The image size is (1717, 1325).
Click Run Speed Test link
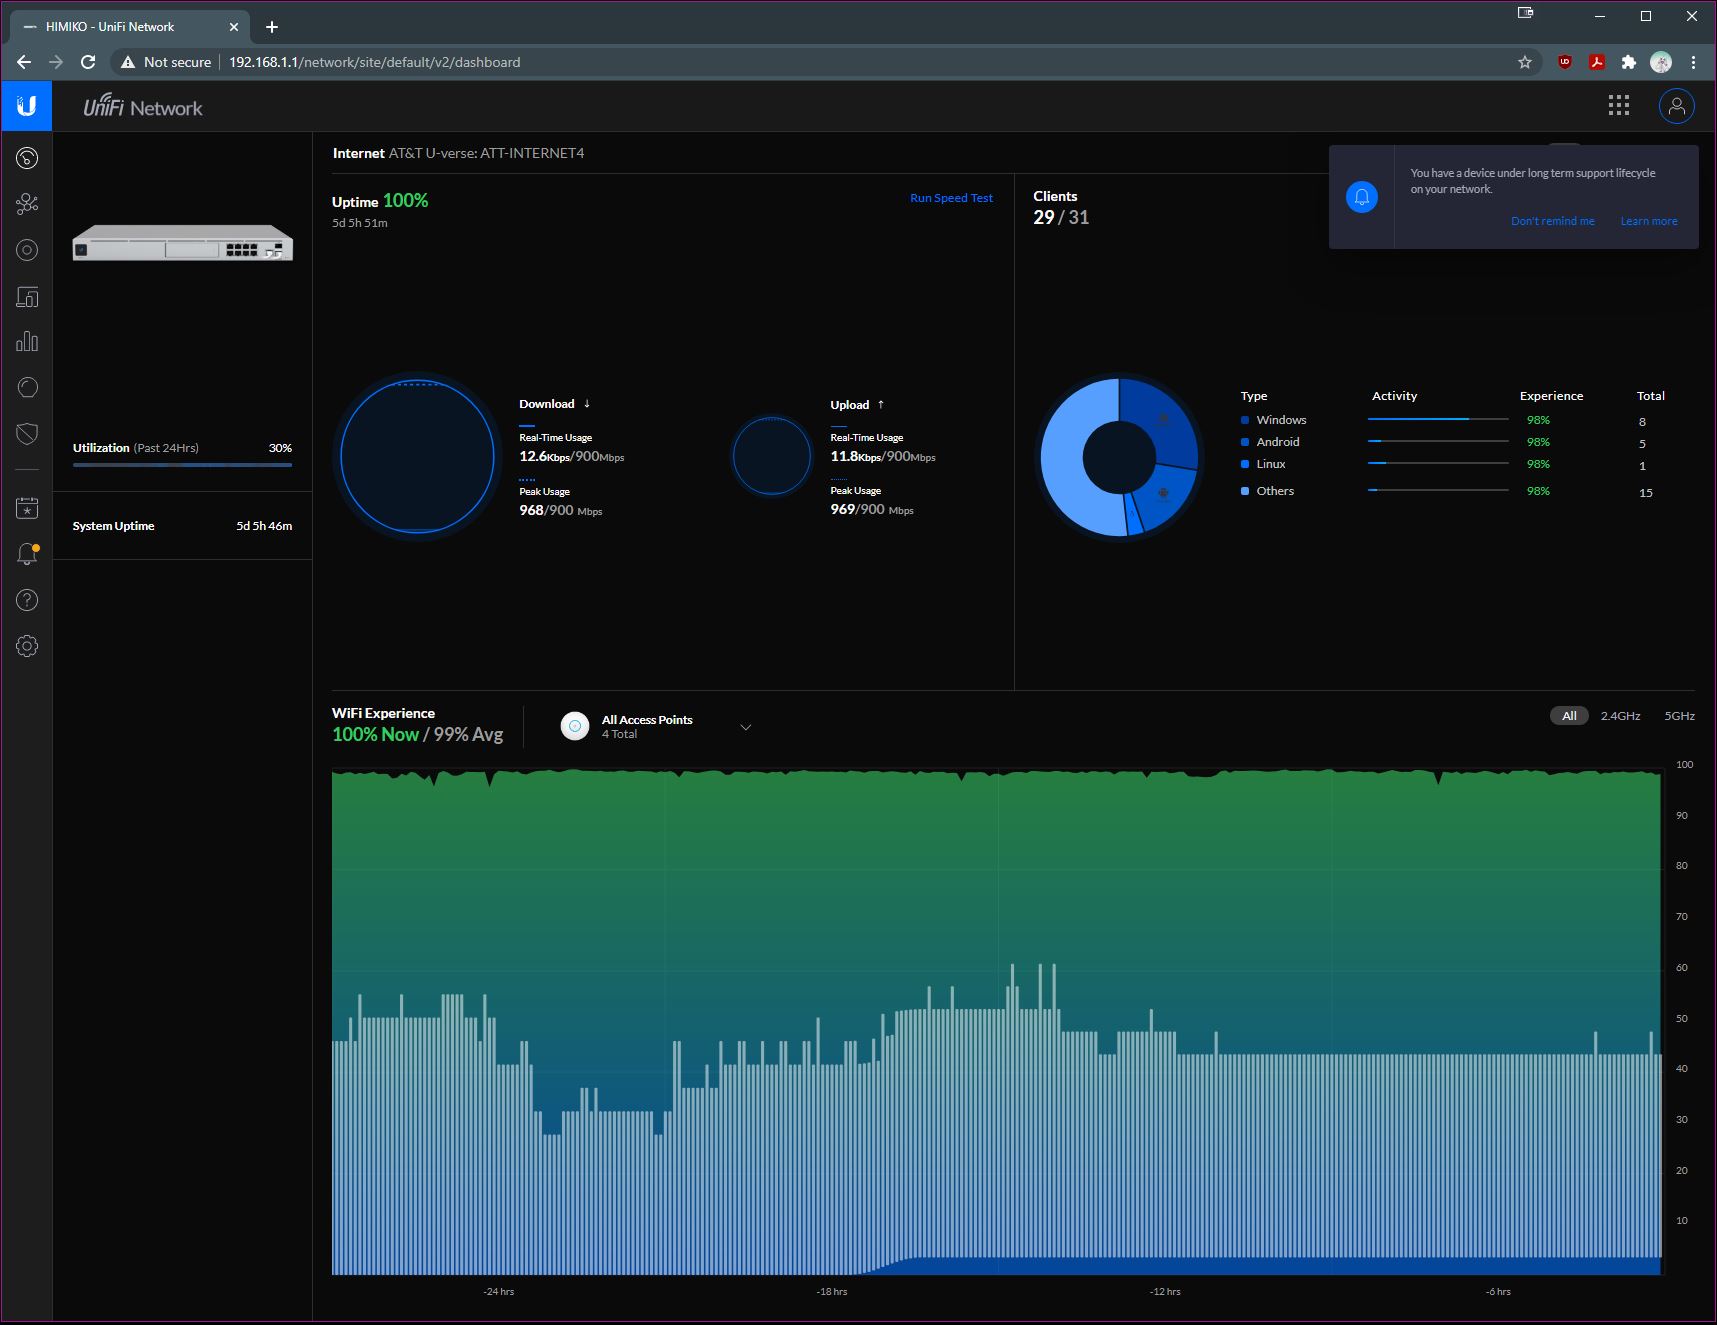coord(951,198)
